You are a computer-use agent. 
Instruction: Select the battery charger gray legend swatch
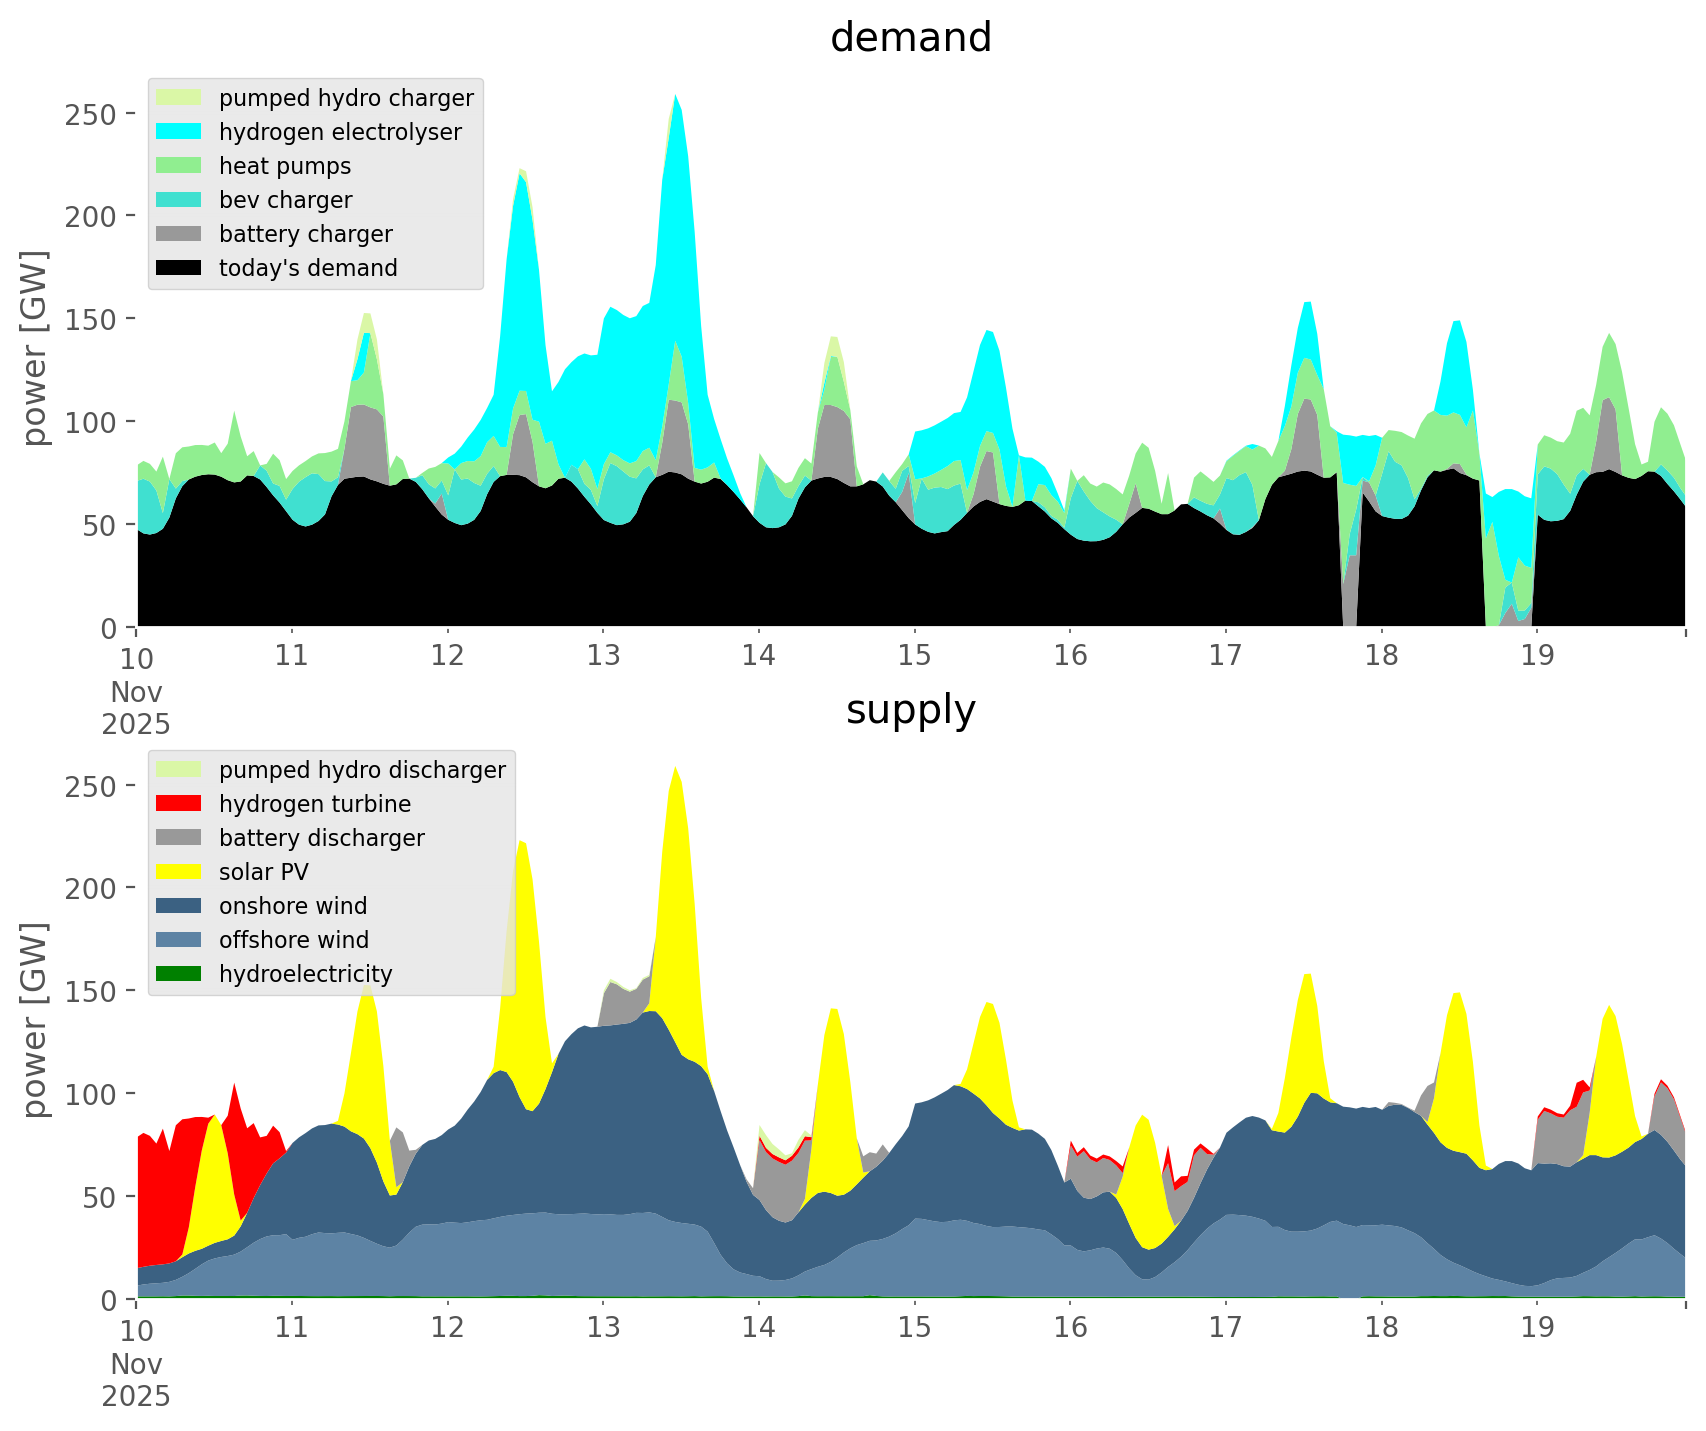tap(179, 234)
